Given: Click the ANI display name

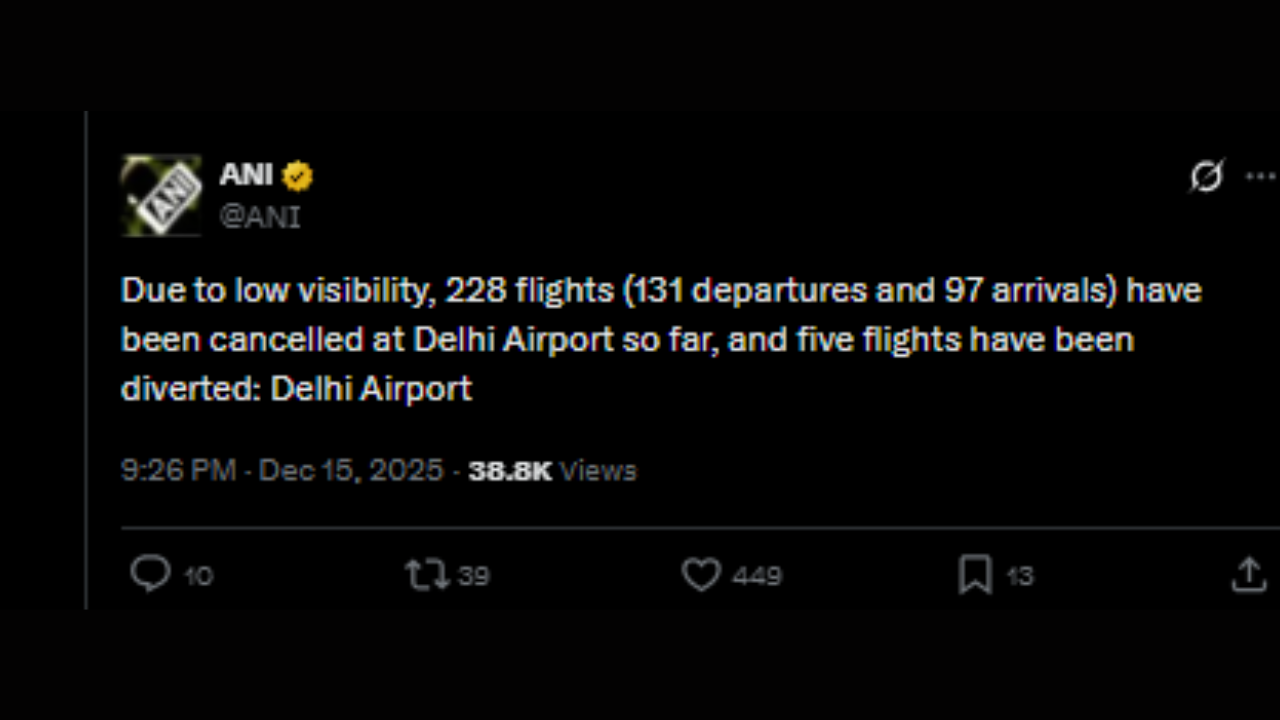Looking at the screenshot, I should coord(246,175).
